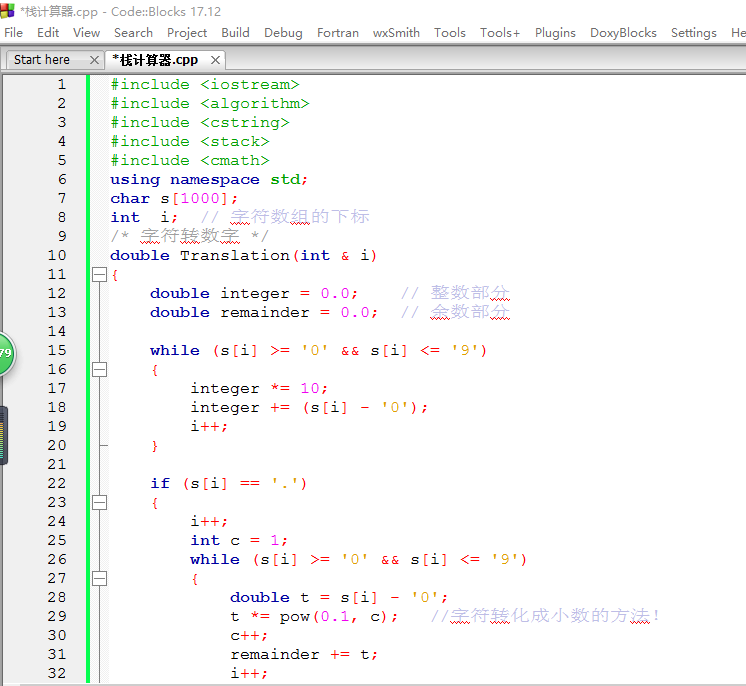Image resolution: width=746 pixels, height=686 pixels.
Task: Open the View menu
Action: [x=86, y=33]
